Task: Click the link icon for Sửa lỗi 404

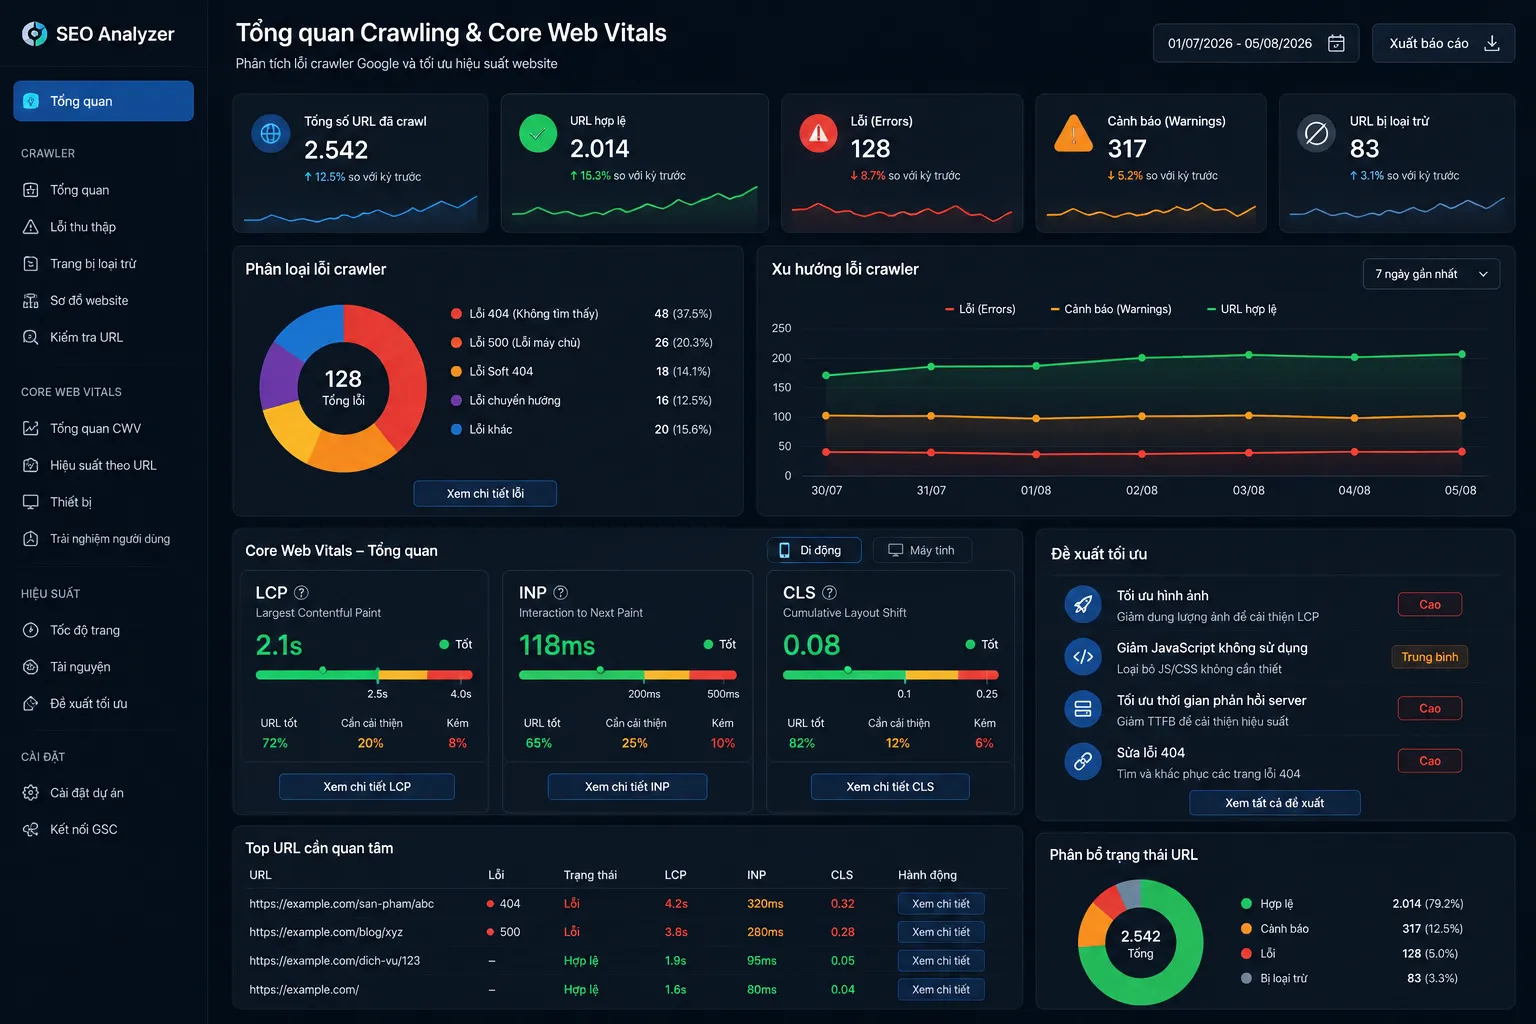Action: (x=1082, y=761)
